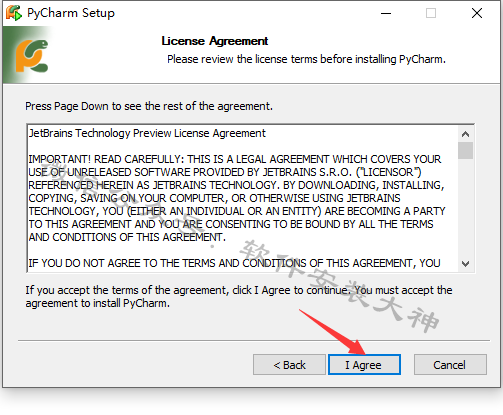Viewport: 503px width, 415px height.
Task: Click the Please review the license terms subtitle
Action: click(306, 59)
